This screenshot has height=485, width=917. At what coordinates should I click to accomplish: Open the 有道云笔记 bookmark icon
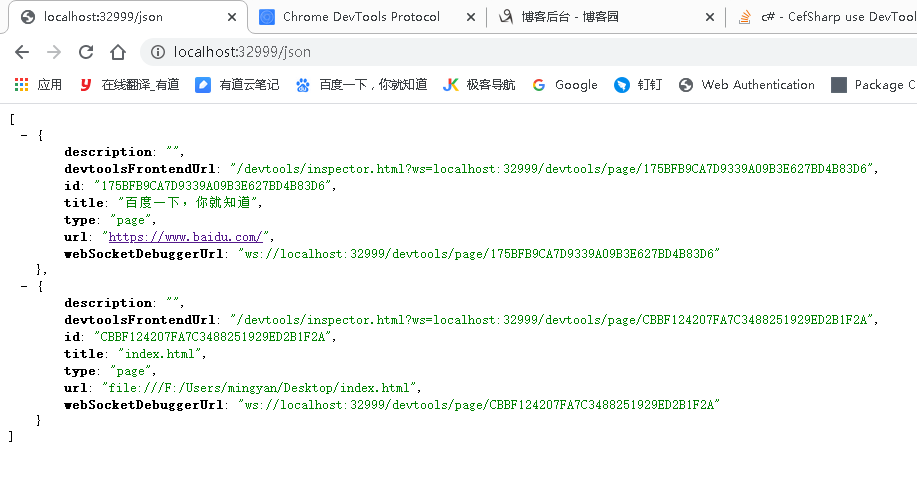[x=203, y=85]
